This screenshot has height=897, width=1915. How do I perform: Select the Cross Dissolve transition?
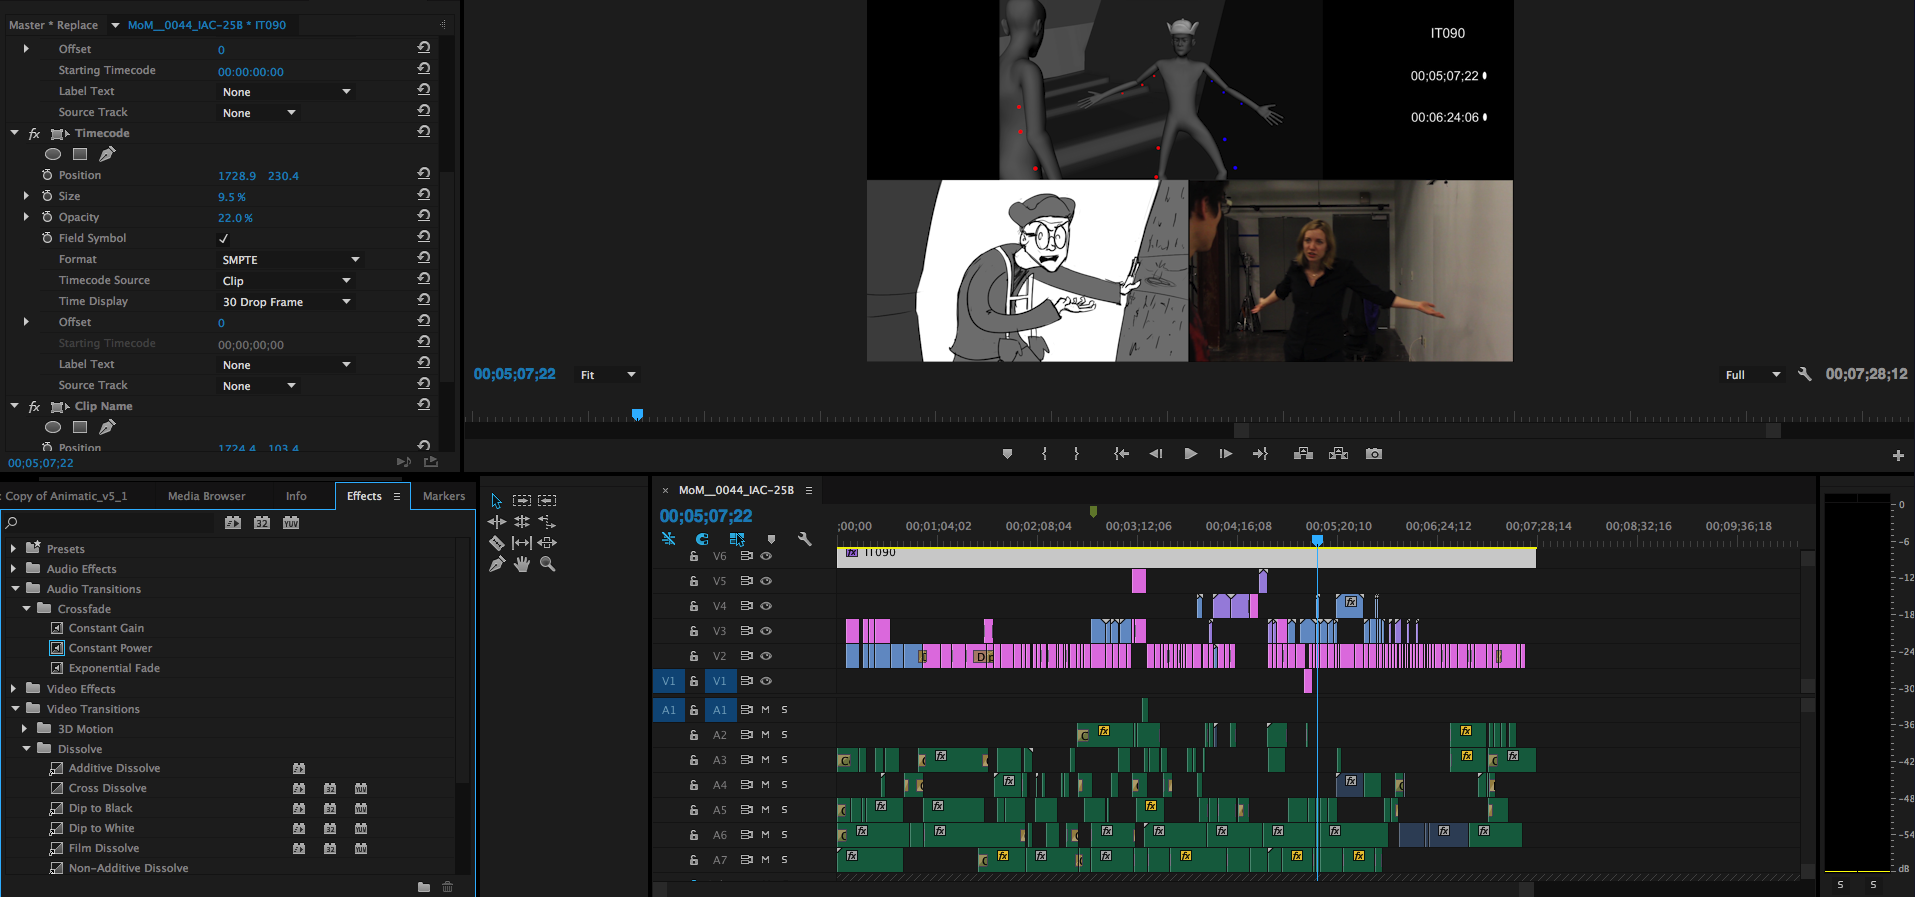tap(107, 788)
